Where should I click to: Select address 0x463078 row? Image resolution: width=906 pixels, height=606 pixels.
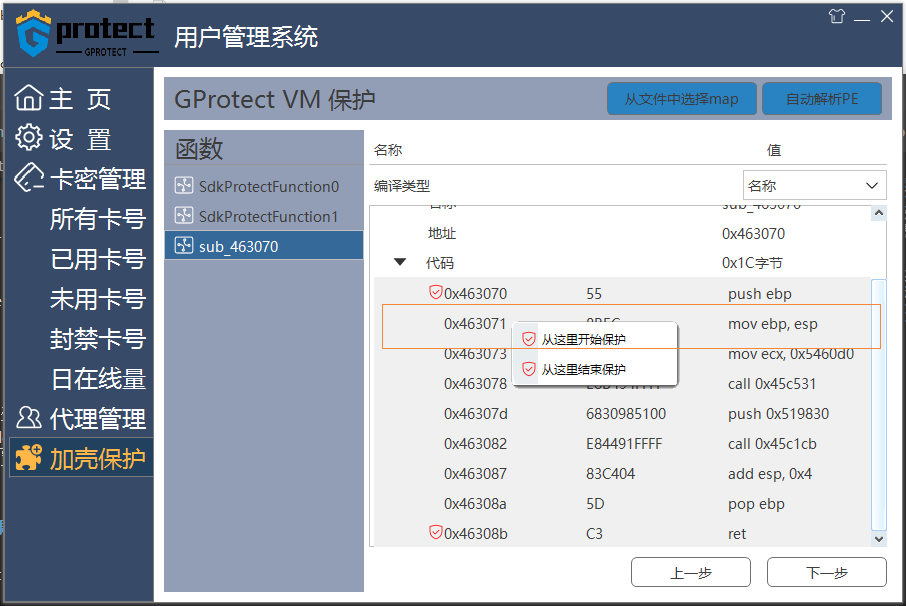pyautogui.click(x=622, y=384)
